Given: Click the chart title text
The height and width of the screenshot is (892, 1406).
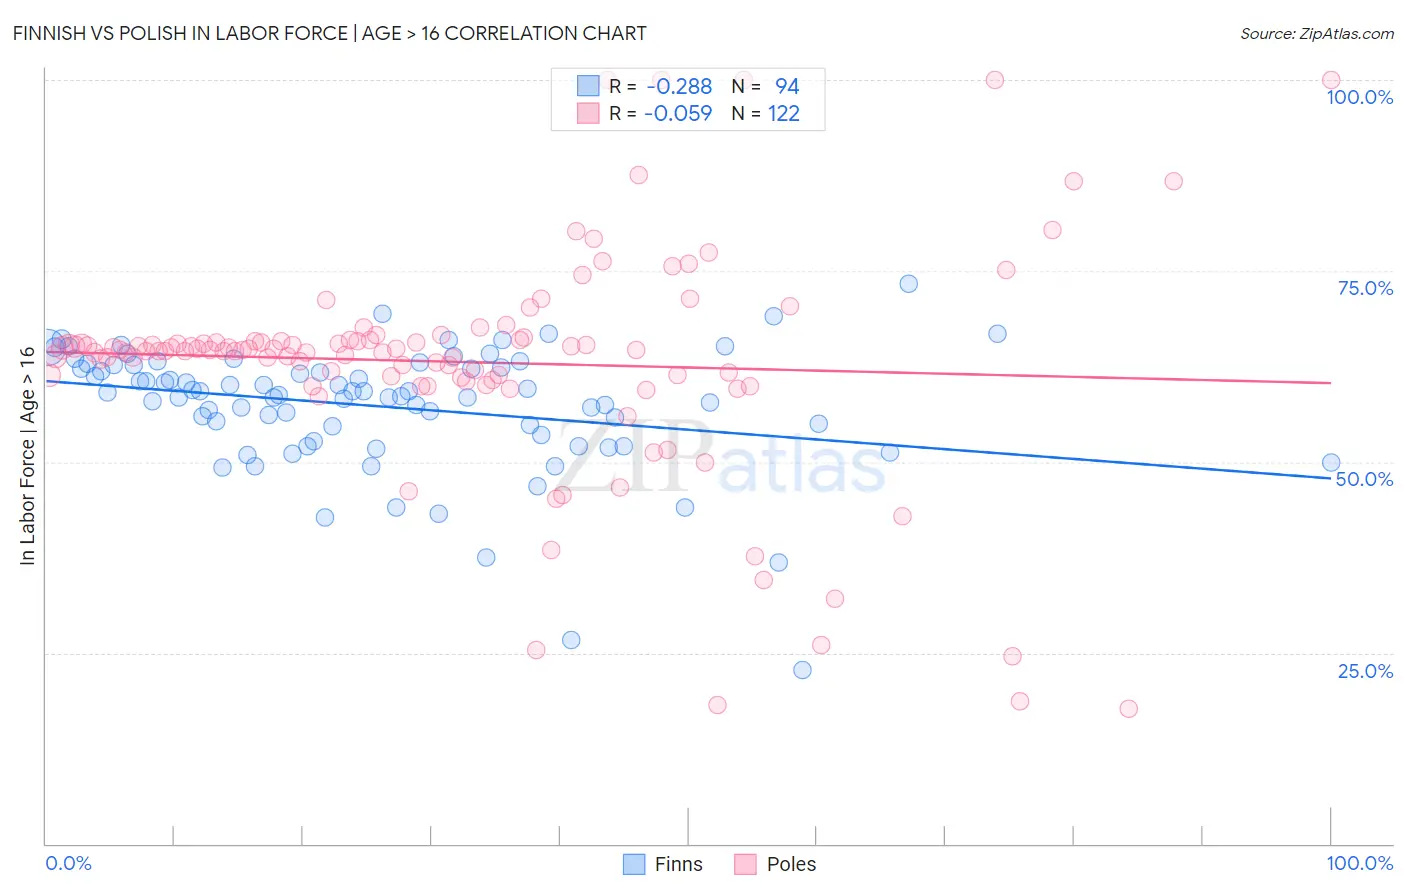Looking at the screenshot, I should (x=330, y=33).
